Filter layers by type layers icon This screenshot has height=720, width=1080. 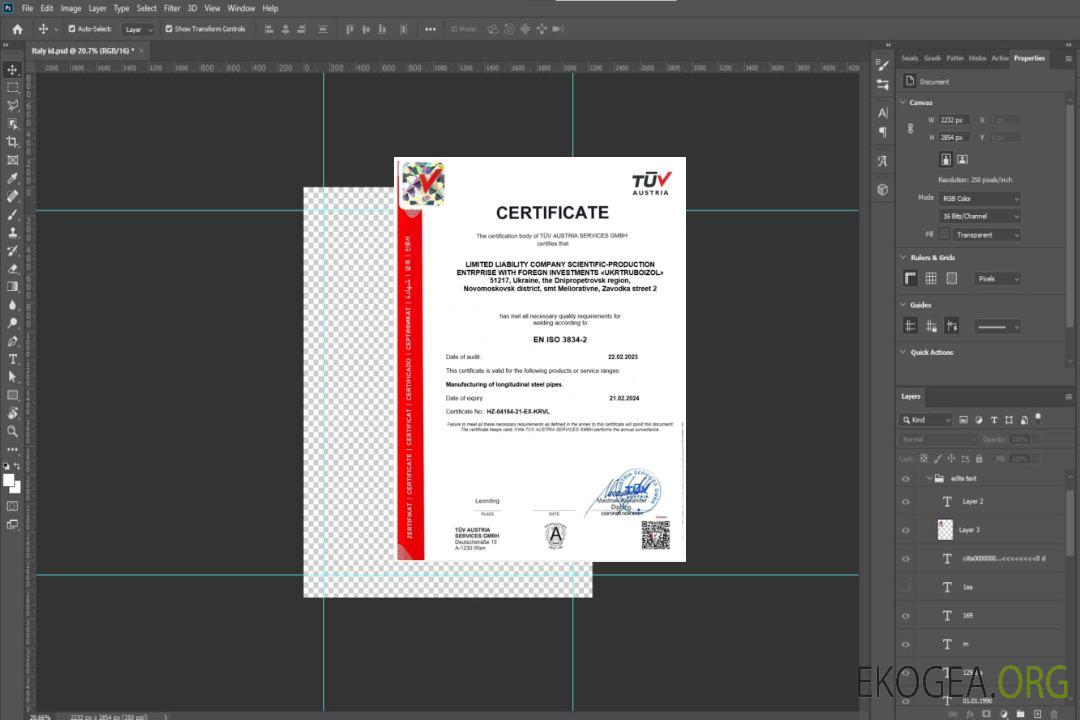pyautogui.click(x=994, y=420)
